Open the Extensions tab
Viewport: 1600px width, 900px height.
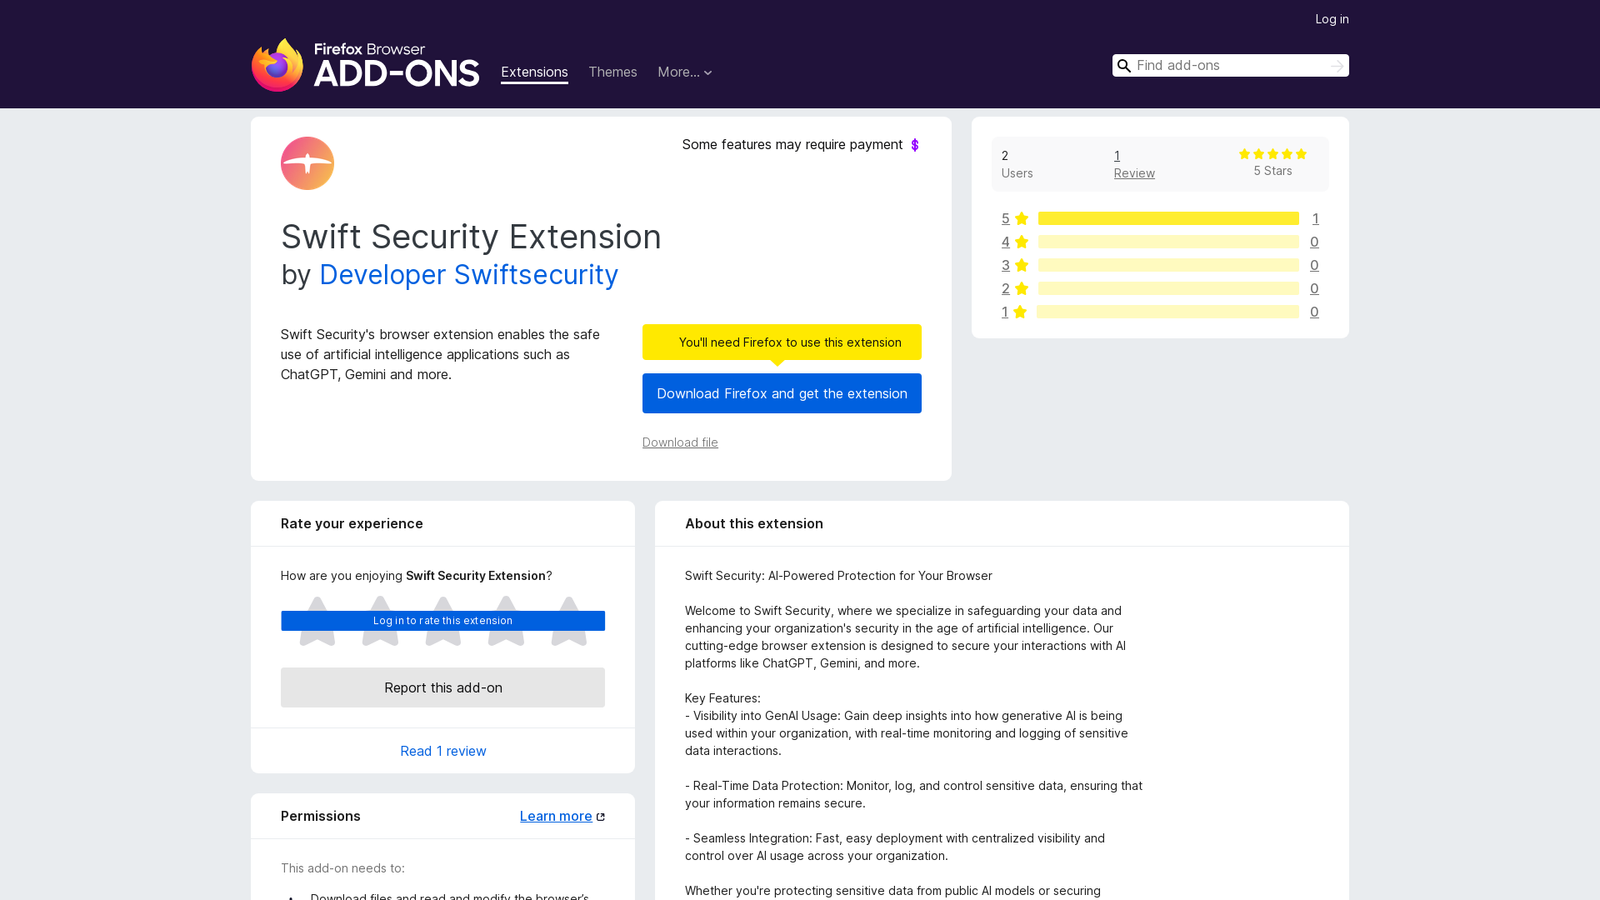[x=534, y=72]
